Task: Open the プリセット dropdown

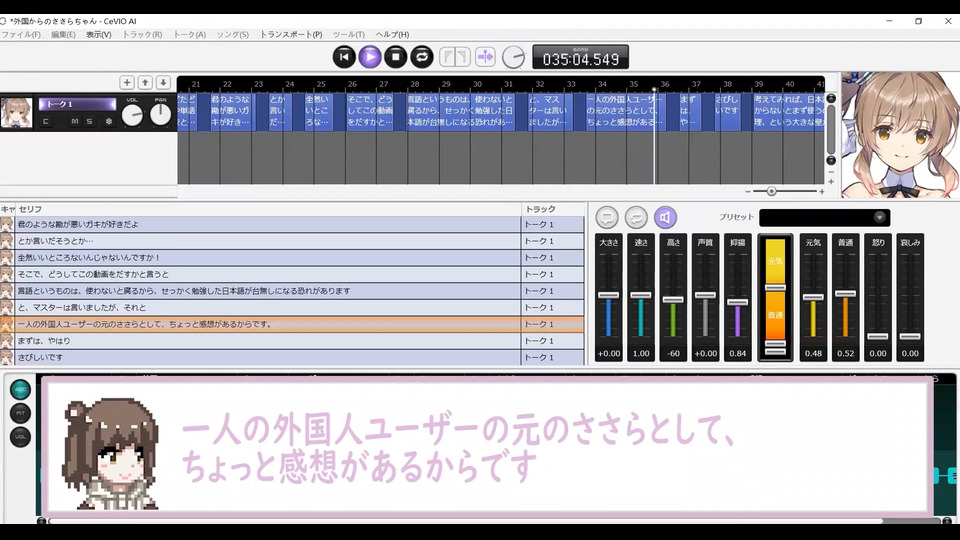Action: click(x=825, y=217)
